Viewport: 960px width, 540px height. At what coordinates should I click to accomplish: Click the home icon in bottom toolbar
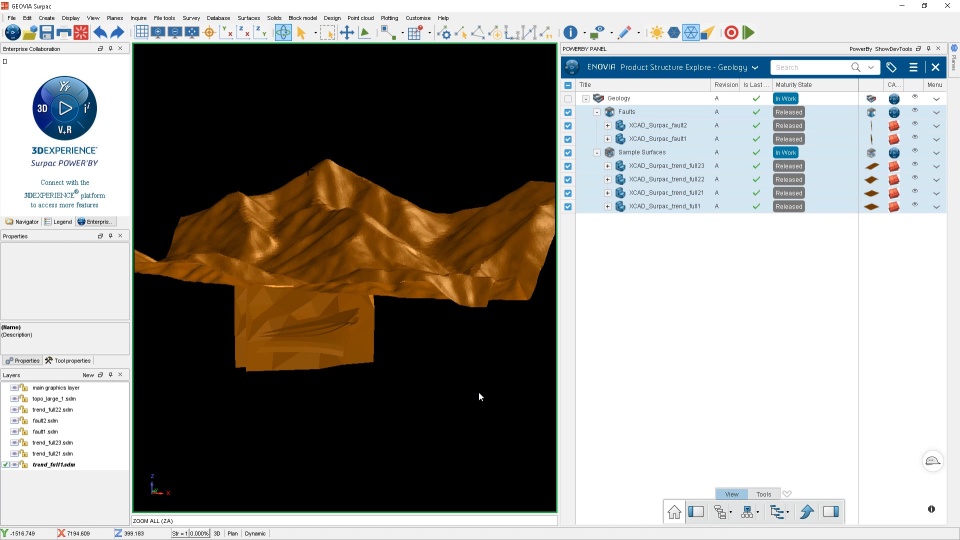[674, 512]
